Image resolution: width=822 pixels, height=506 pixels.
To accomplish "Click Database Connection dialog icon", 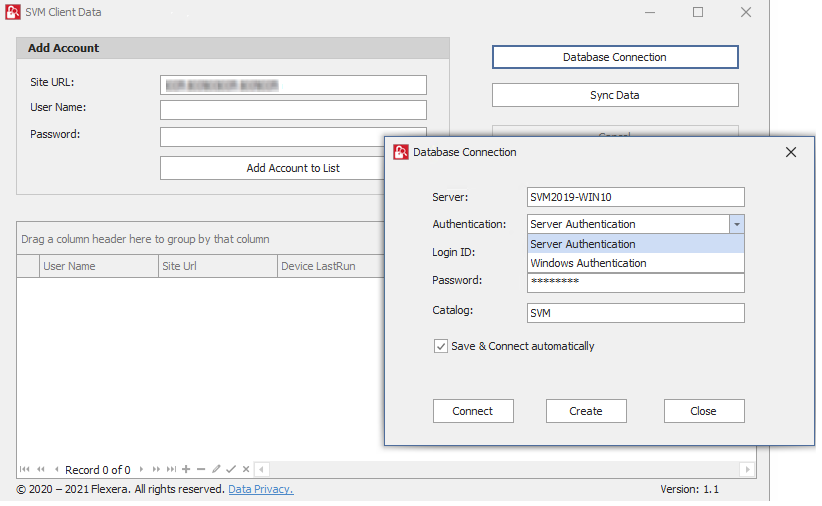I will tap(401, 152).
